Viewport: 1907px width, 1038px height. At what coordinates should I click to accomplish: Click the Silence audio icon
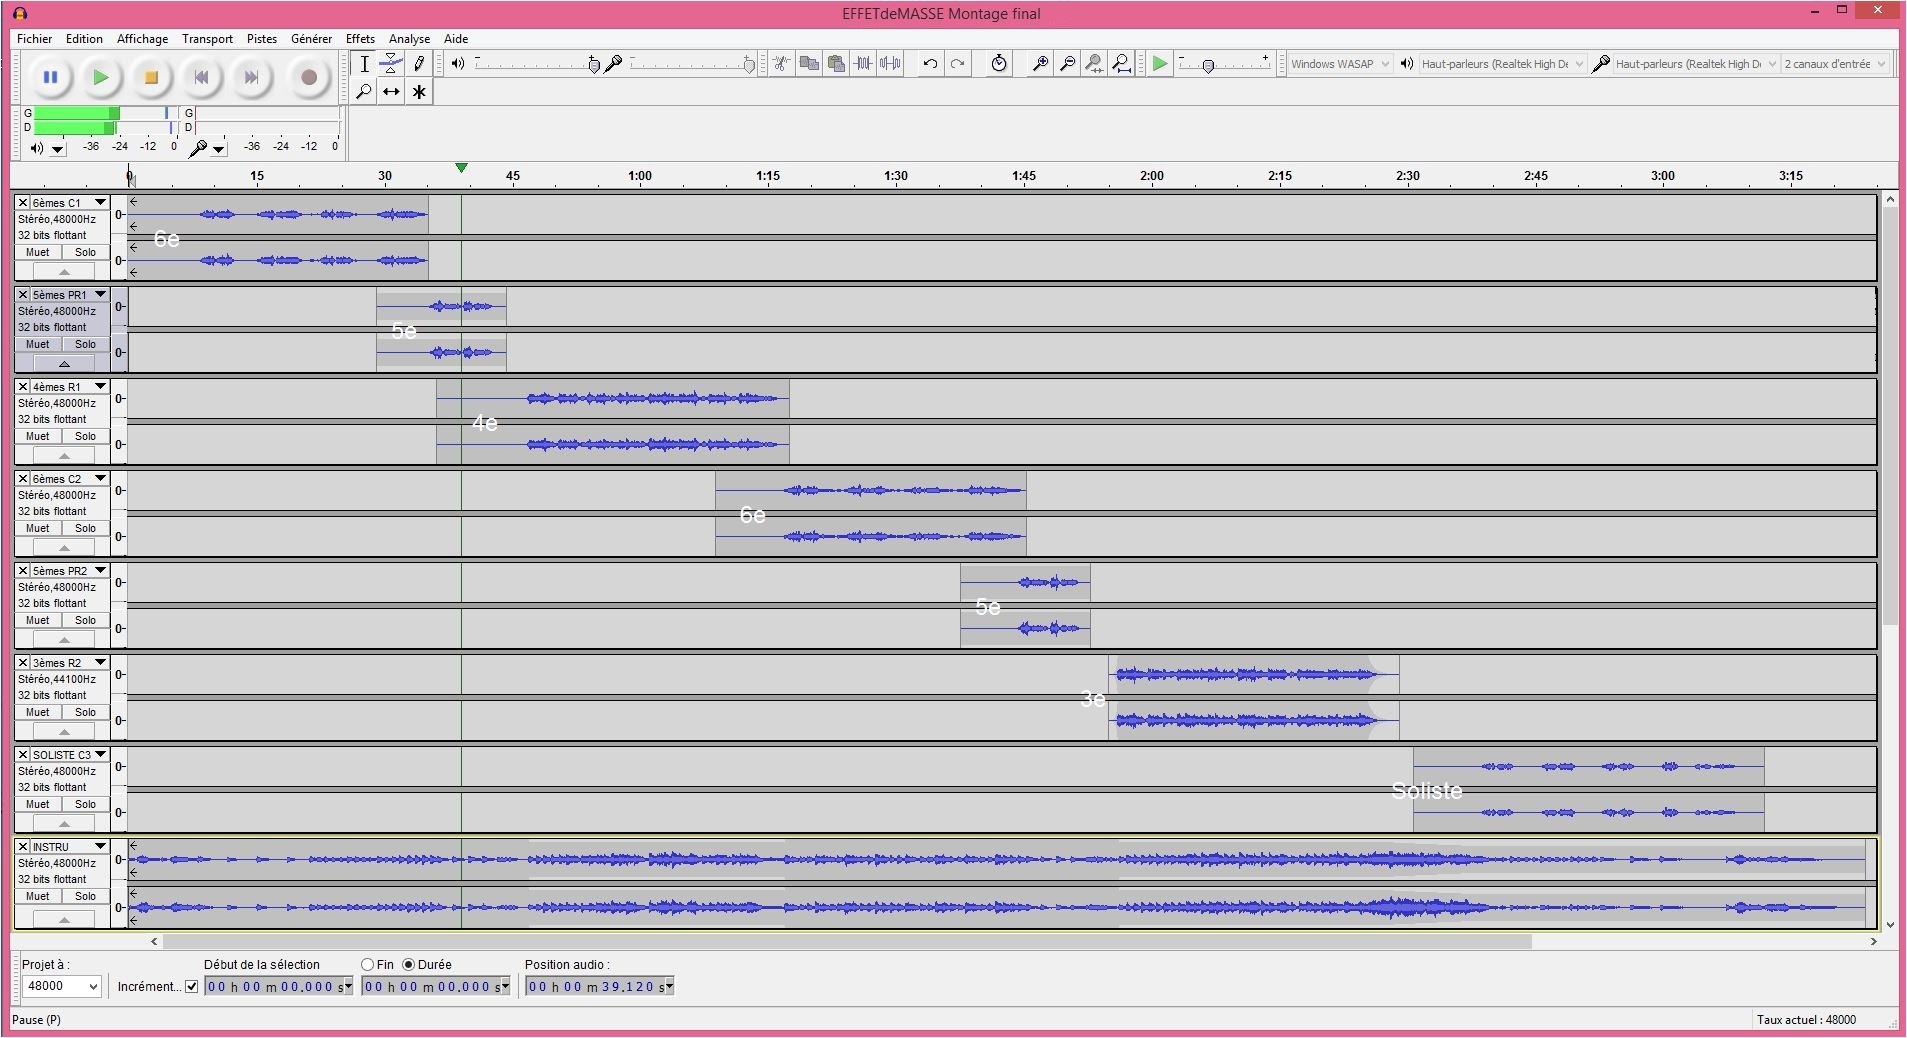(890, 64)
